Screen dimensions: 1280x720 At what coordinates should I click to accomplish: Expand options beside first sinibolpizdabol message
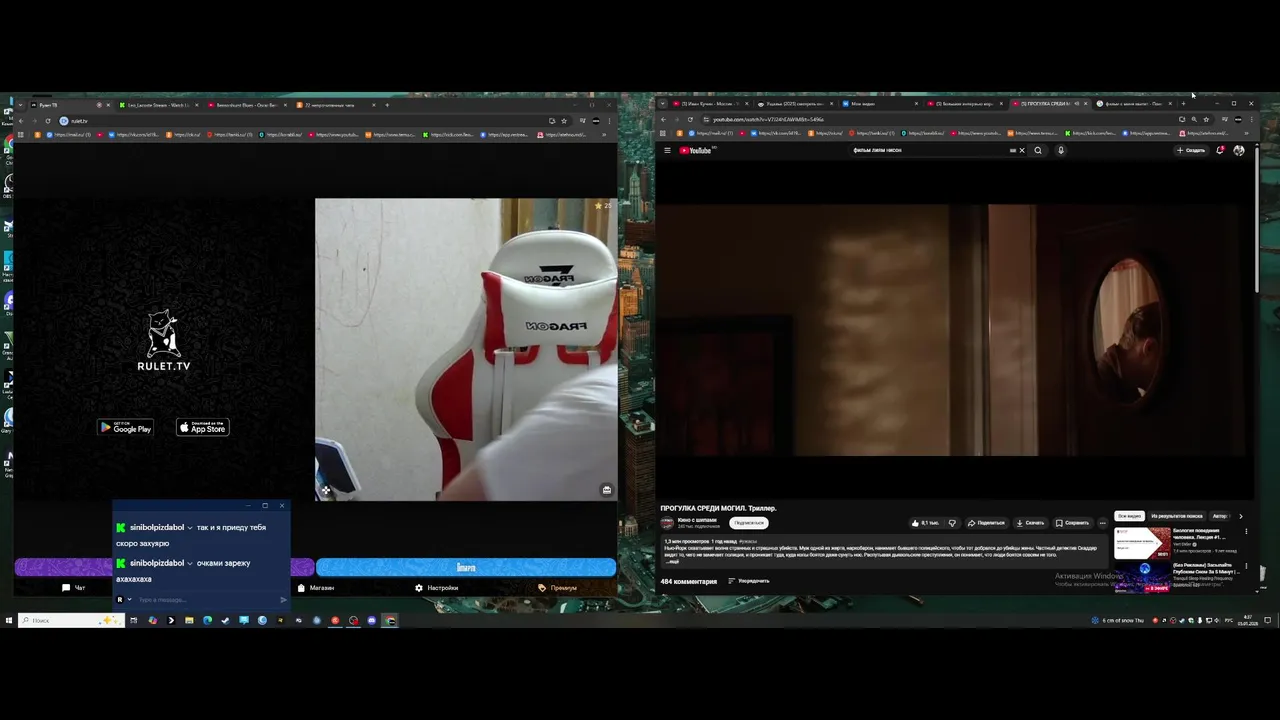click(x=190, y=527)
